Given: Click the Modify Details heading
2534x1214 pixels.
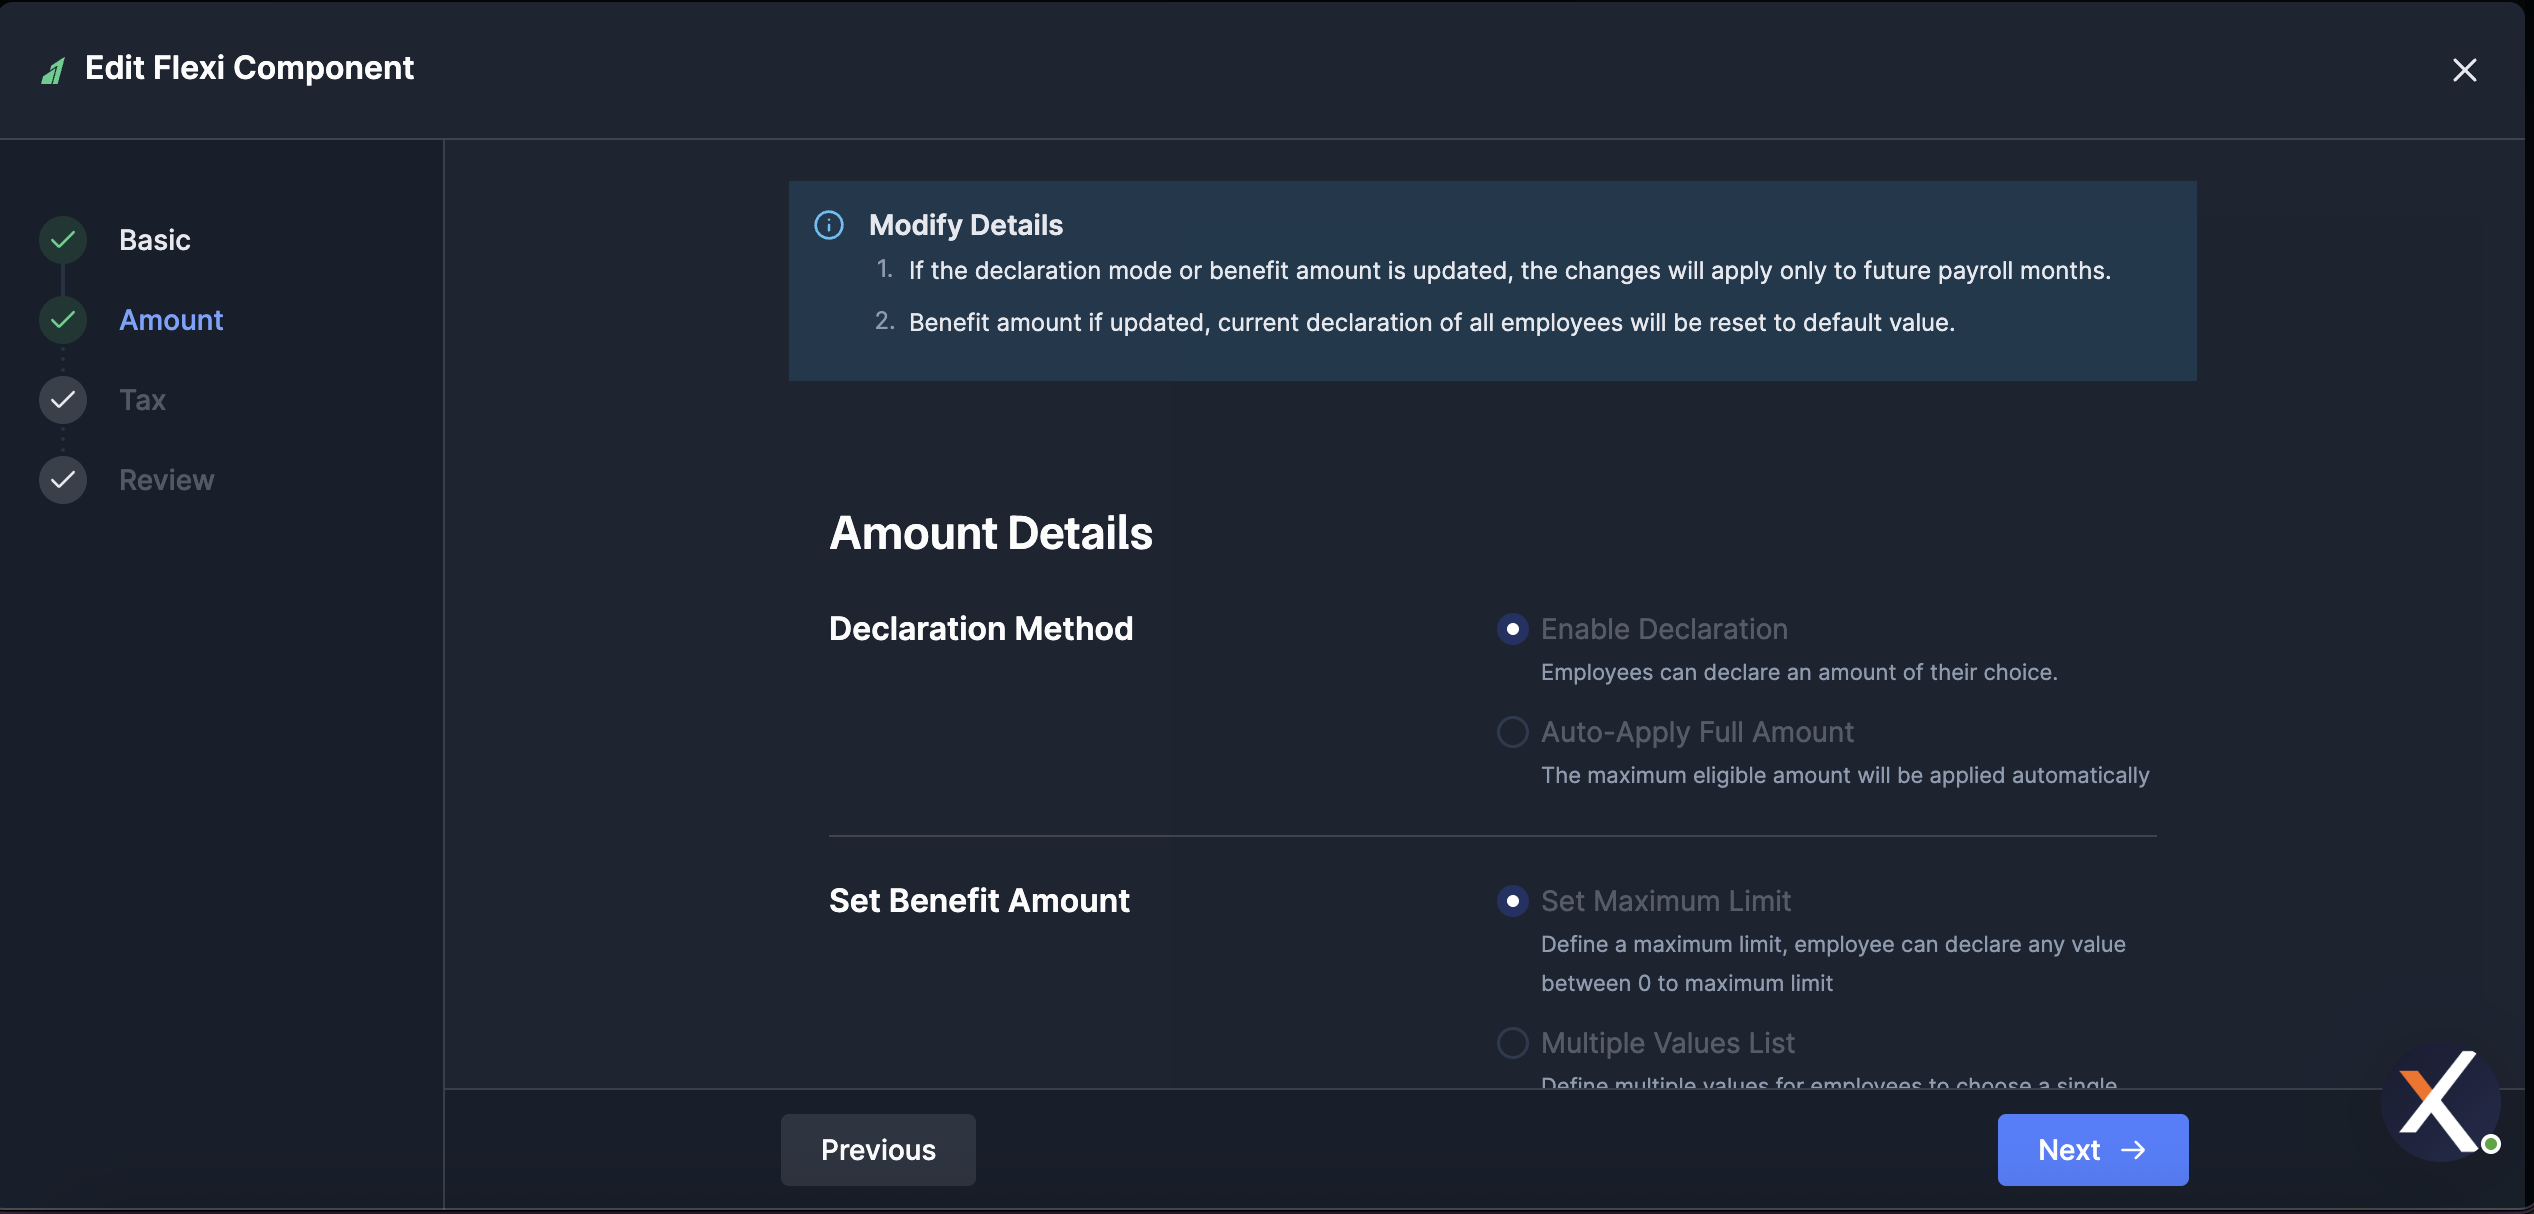Looking at the screenshot, I should [x=966, y=225].
